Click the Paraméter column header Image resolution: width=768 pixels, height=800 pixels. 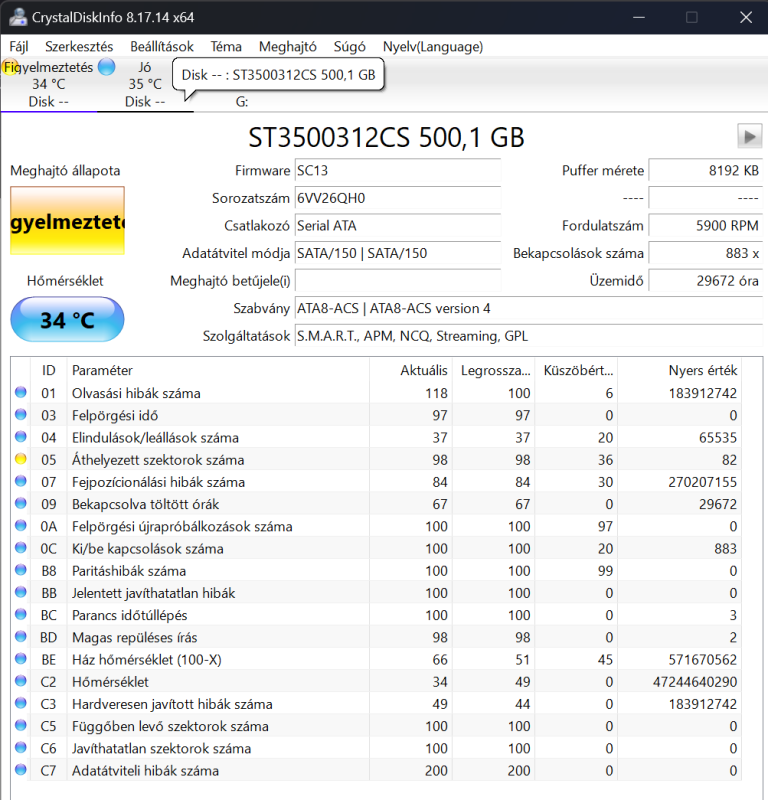[x=218, y=370]
